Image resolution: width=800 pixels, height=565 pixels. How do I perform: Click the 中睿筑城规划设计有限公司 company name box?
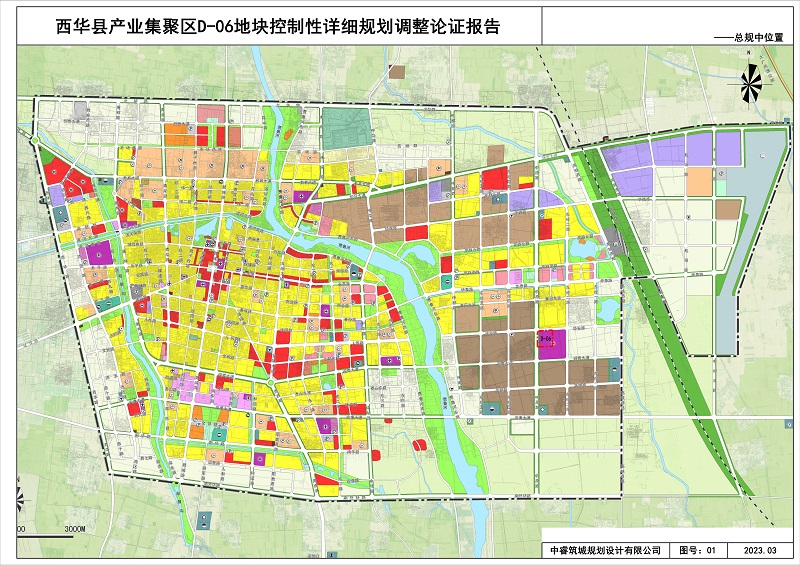(606, 549)
